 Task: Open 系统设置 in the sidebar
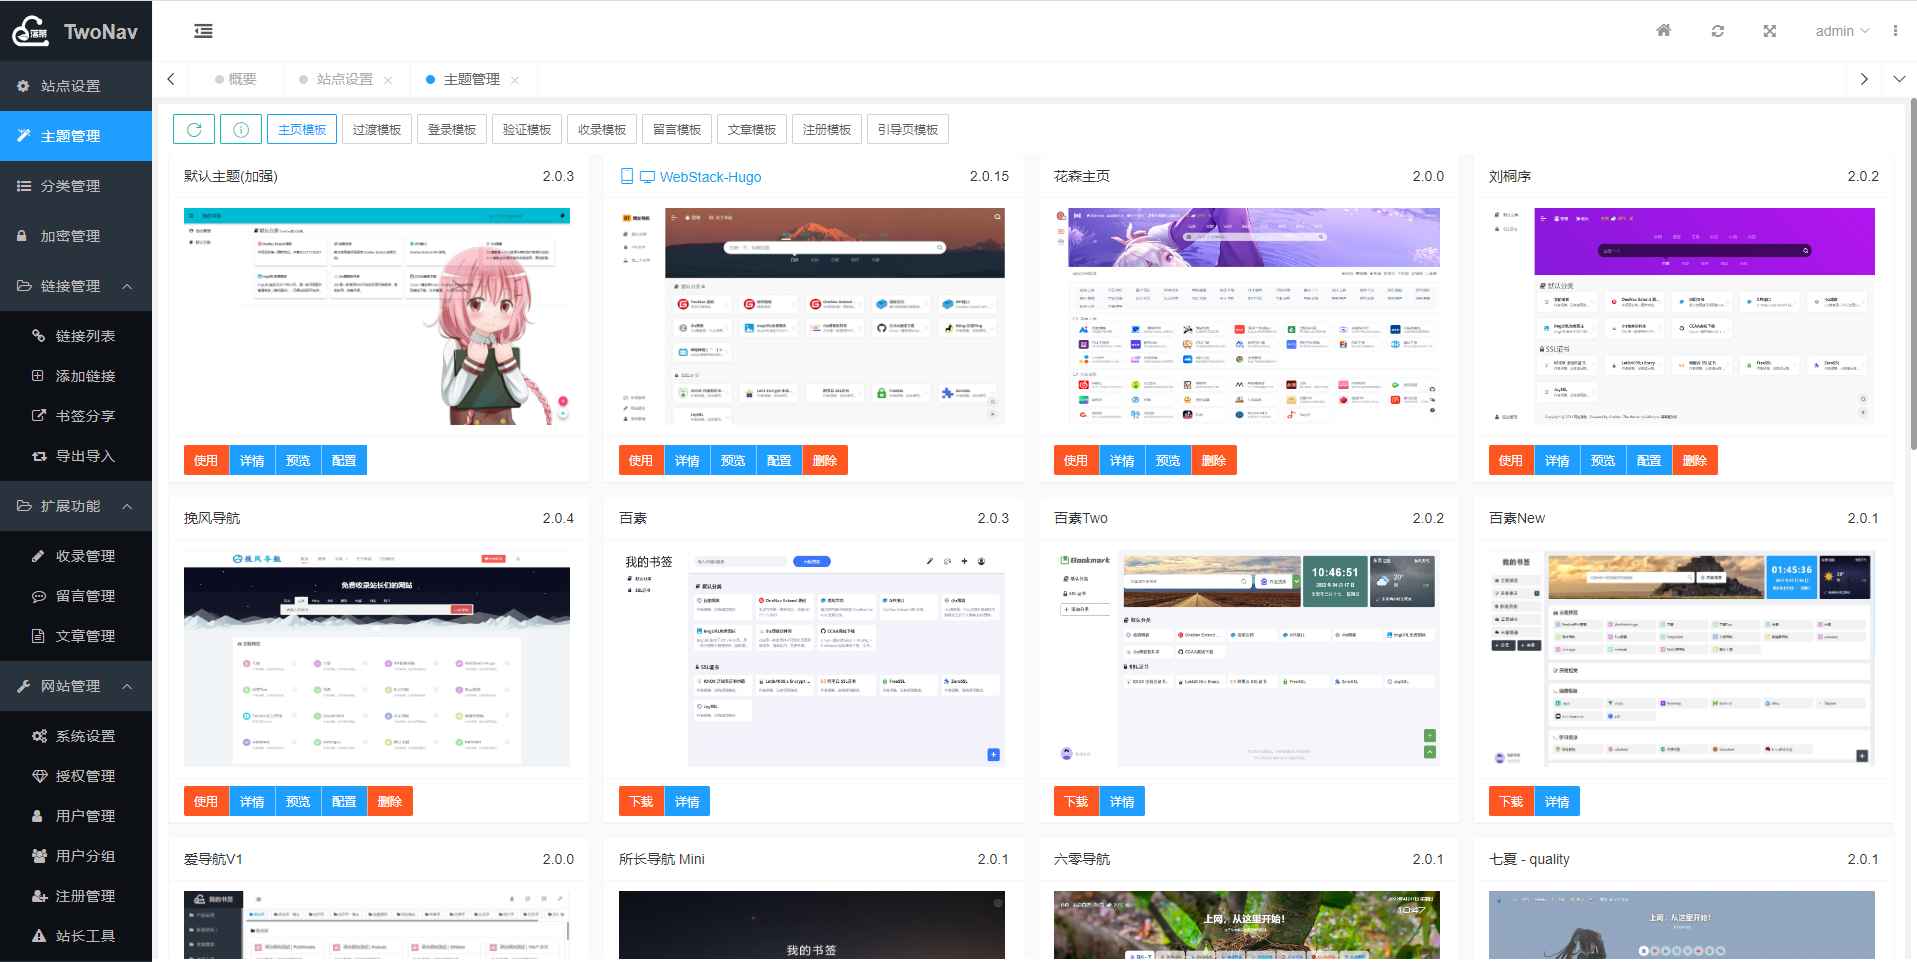[87, 735]
